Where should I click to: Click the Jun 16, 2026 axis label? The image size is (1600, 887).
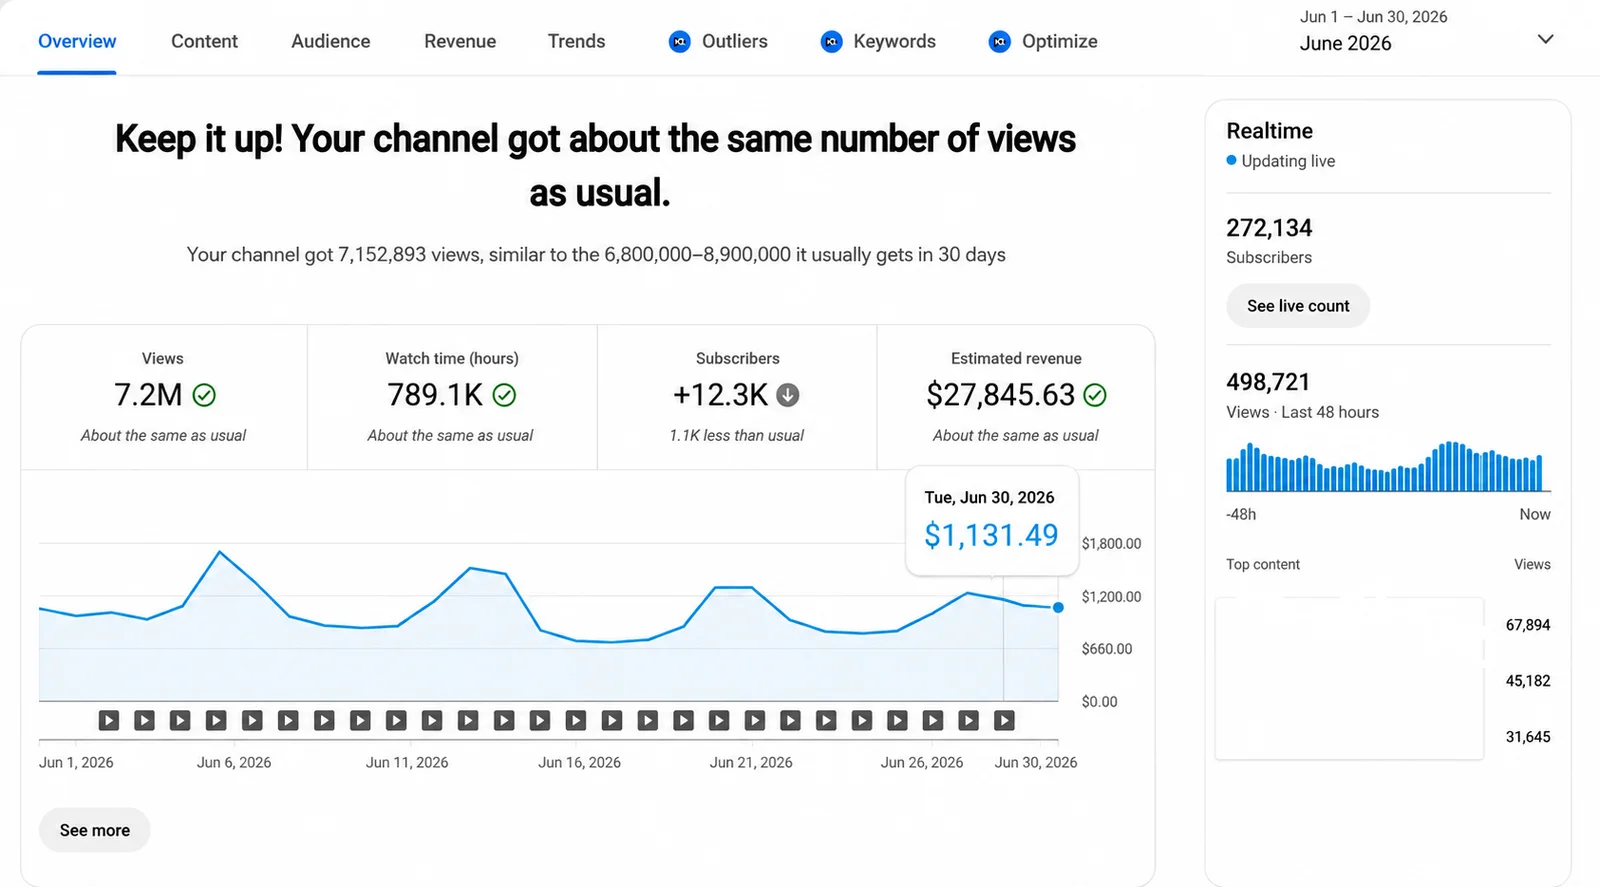pyautogui.click(x=579, y=762)
